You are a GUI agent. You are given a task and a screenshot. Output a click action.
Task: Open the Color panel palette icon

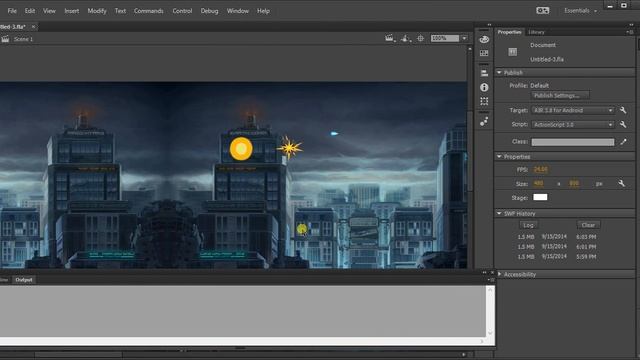pyautogui.click(x=484, y=40)
